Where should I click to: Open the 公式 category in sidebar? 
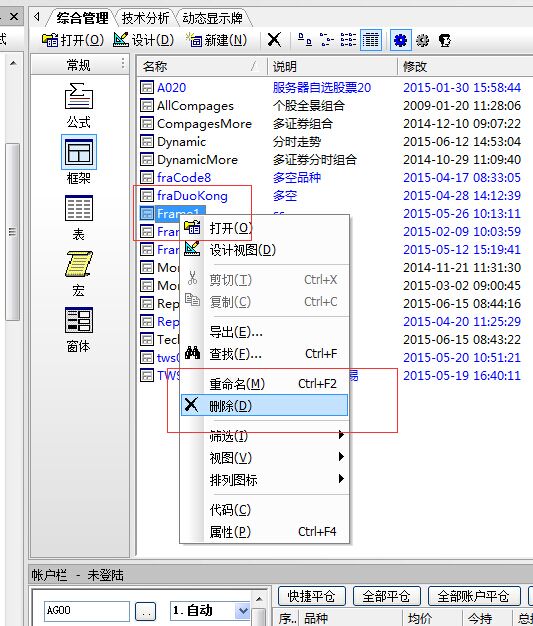(x=79, y=105)
